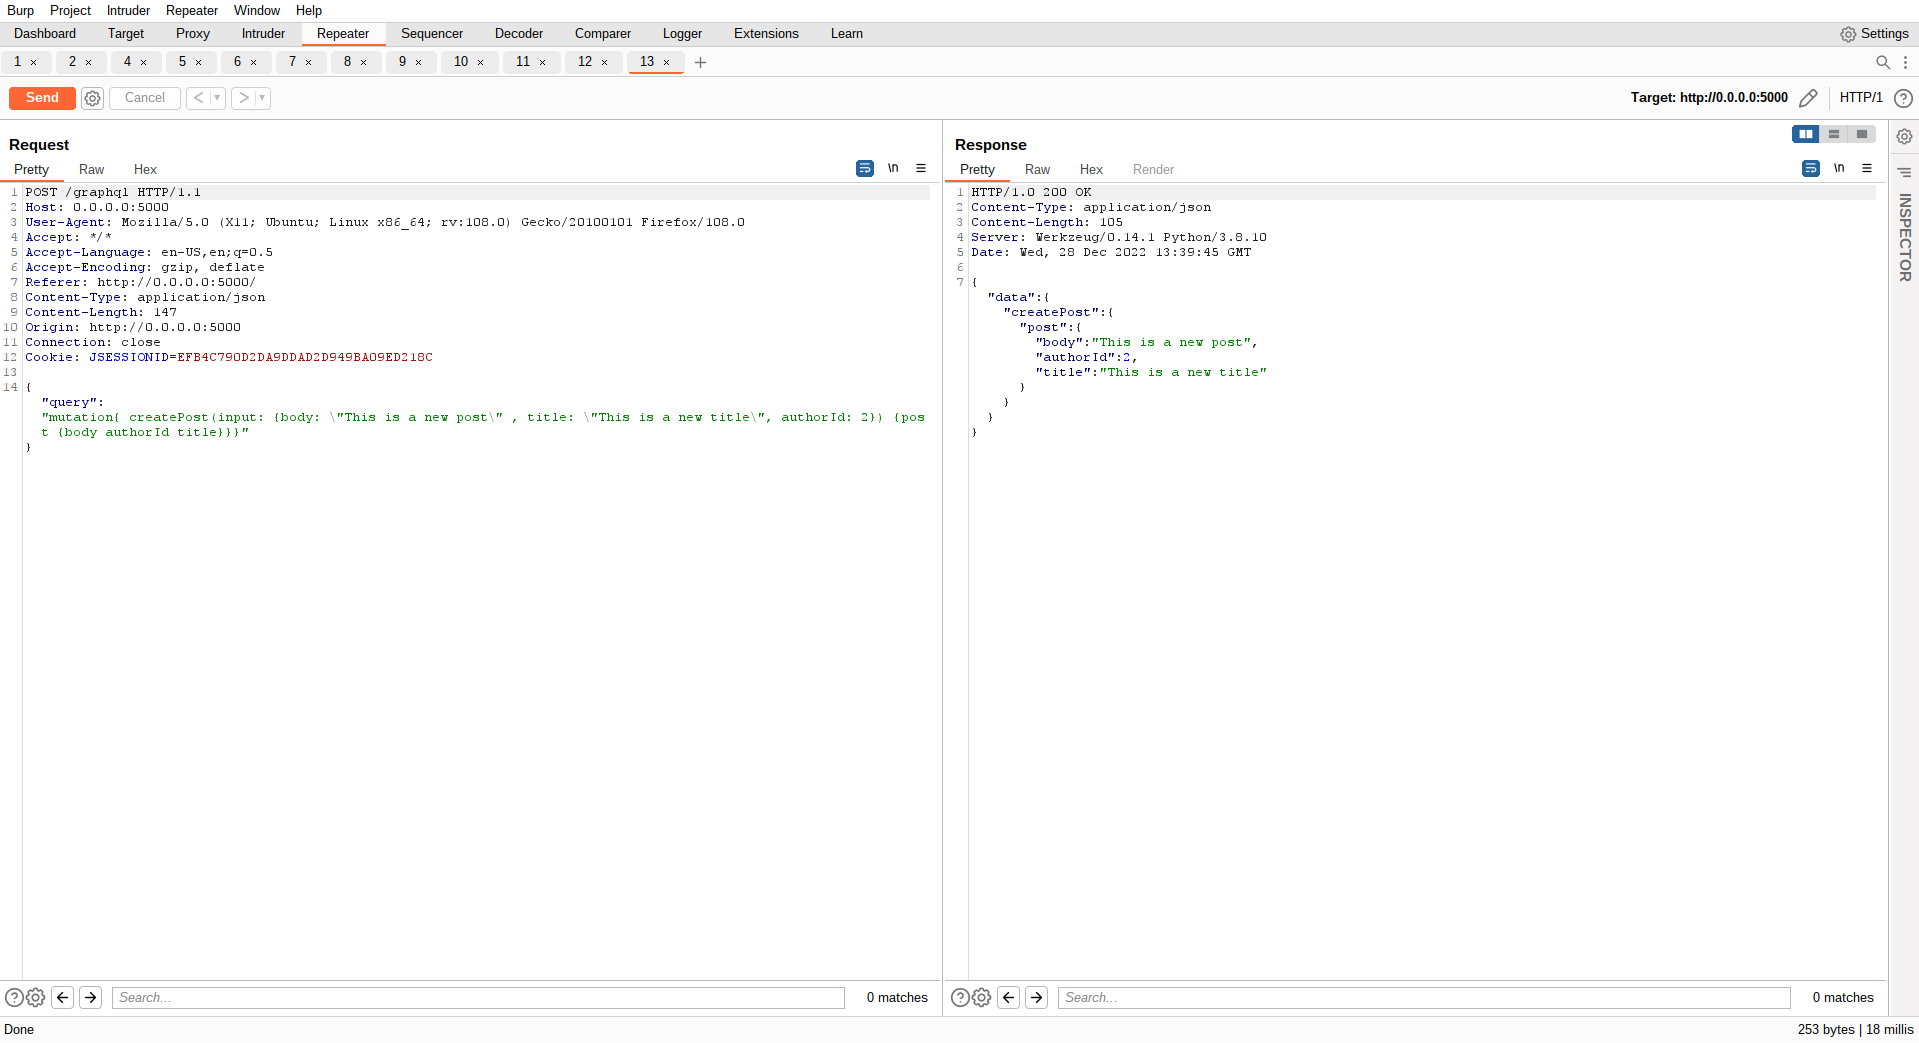Open the Intruder tool tab
The image size is (1919, 1043).
click(x=263, y=34)
